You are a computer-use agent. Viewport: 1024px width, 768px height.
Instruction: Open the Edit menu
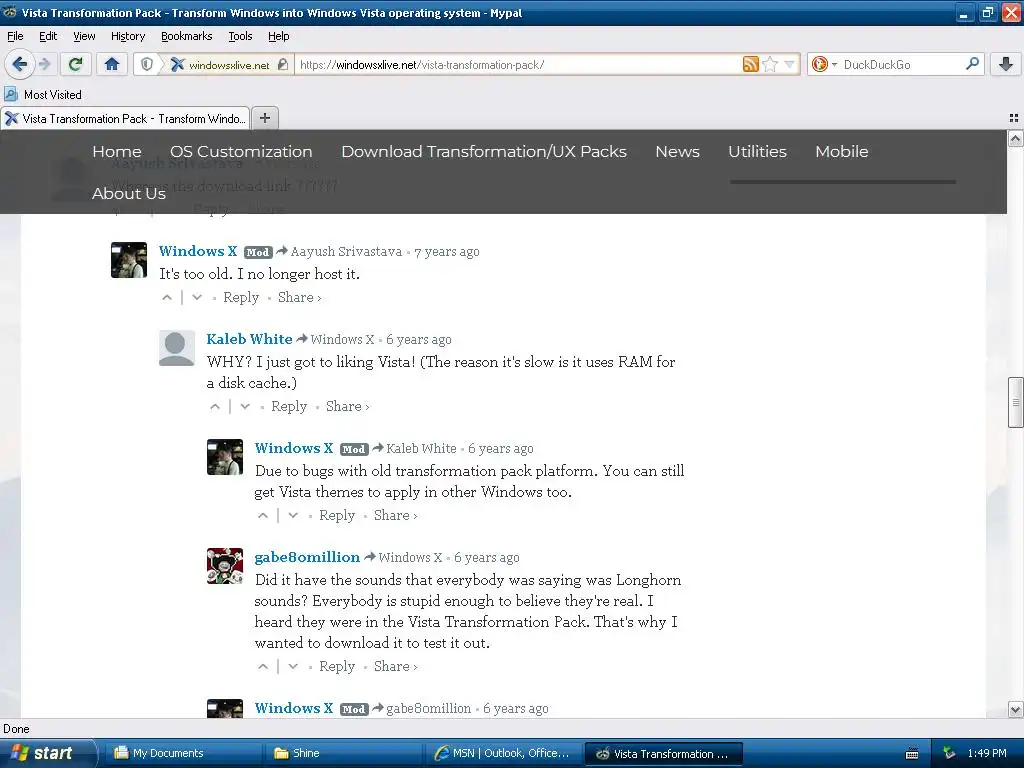click(48, 37)
